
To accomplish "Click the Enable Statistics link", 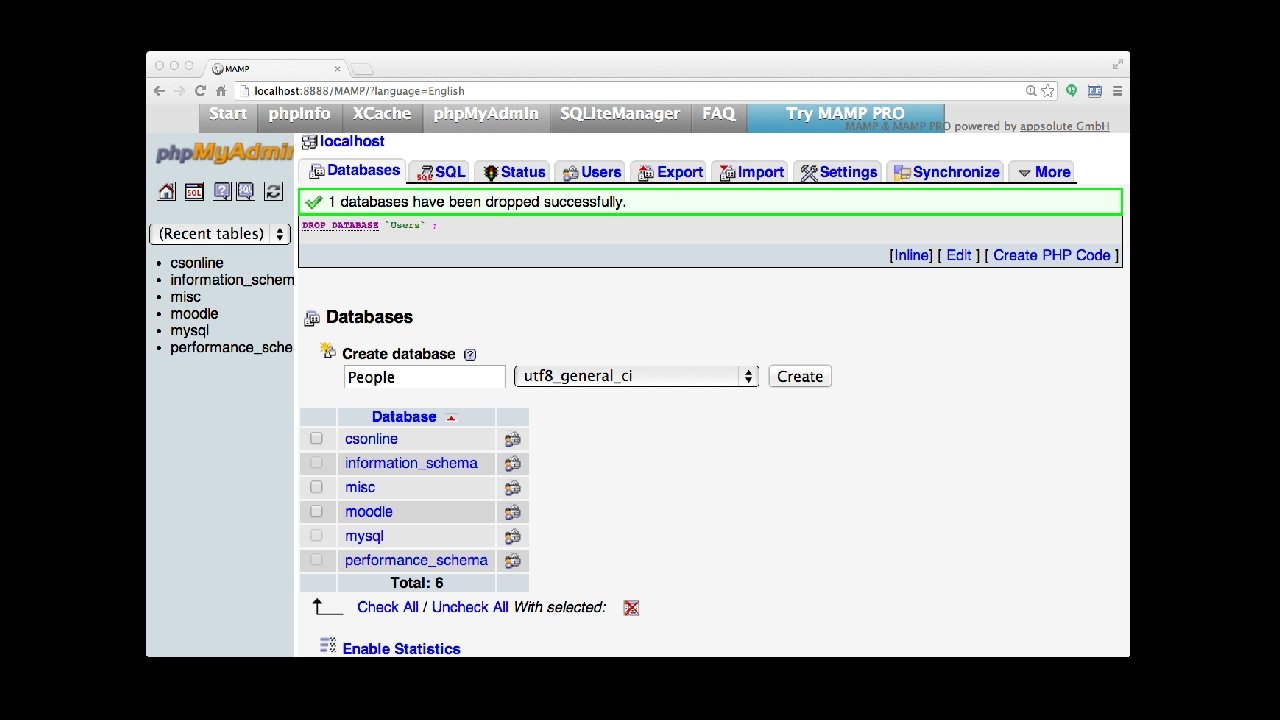I will pyautogui.click(x=401, y=649).
